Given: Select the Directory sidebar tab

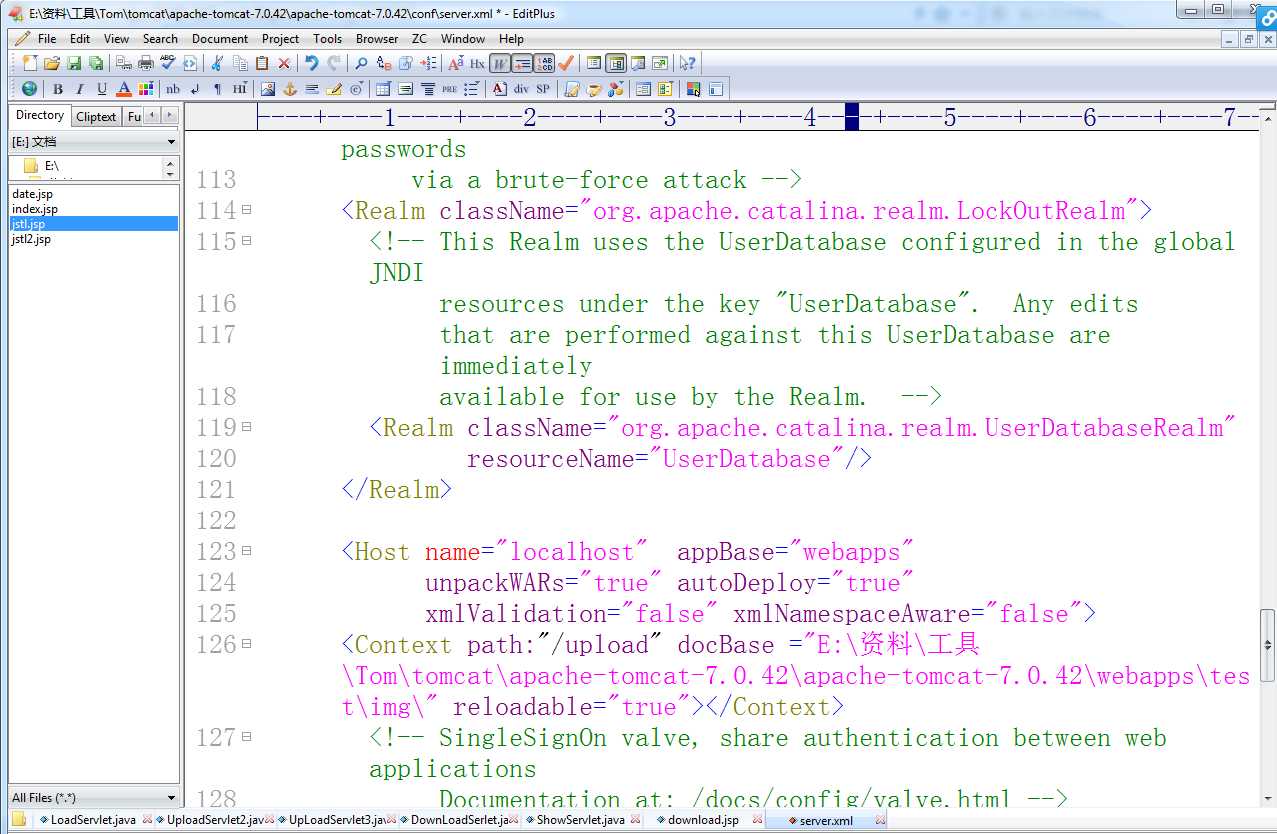Looking at the screenshot, I should pos(40,115).
